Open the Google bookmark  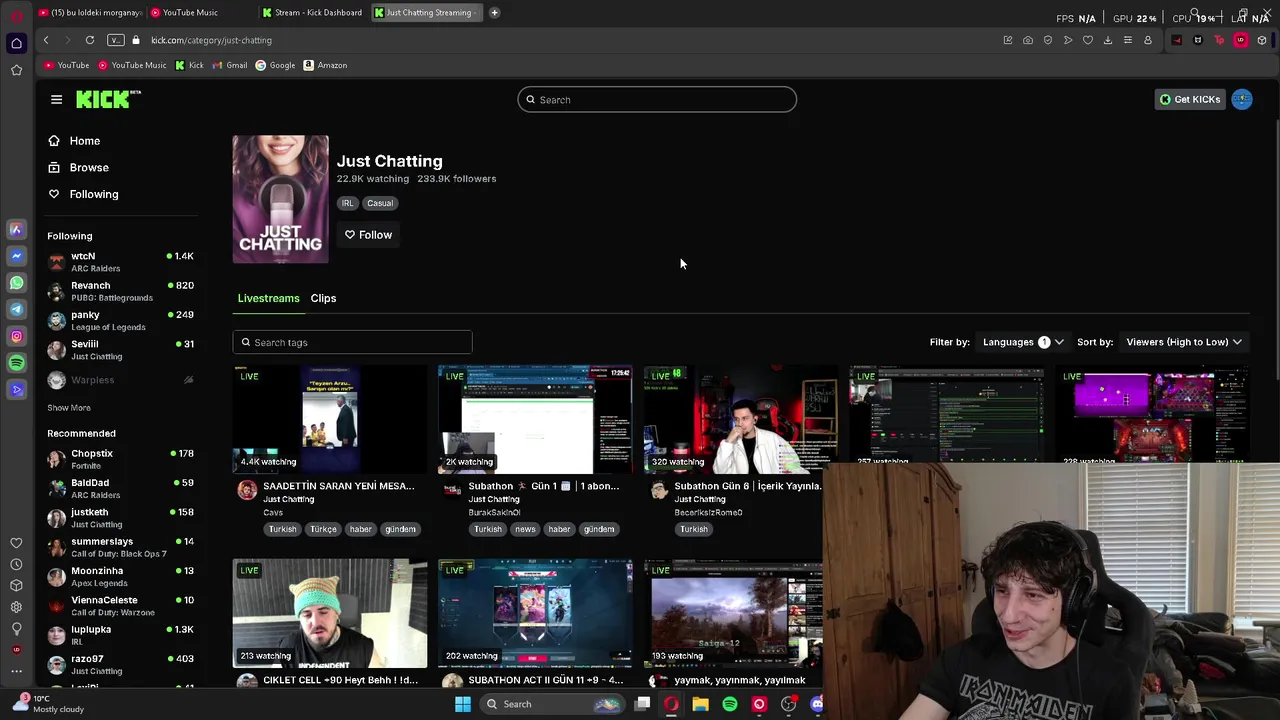click(275, 65)
